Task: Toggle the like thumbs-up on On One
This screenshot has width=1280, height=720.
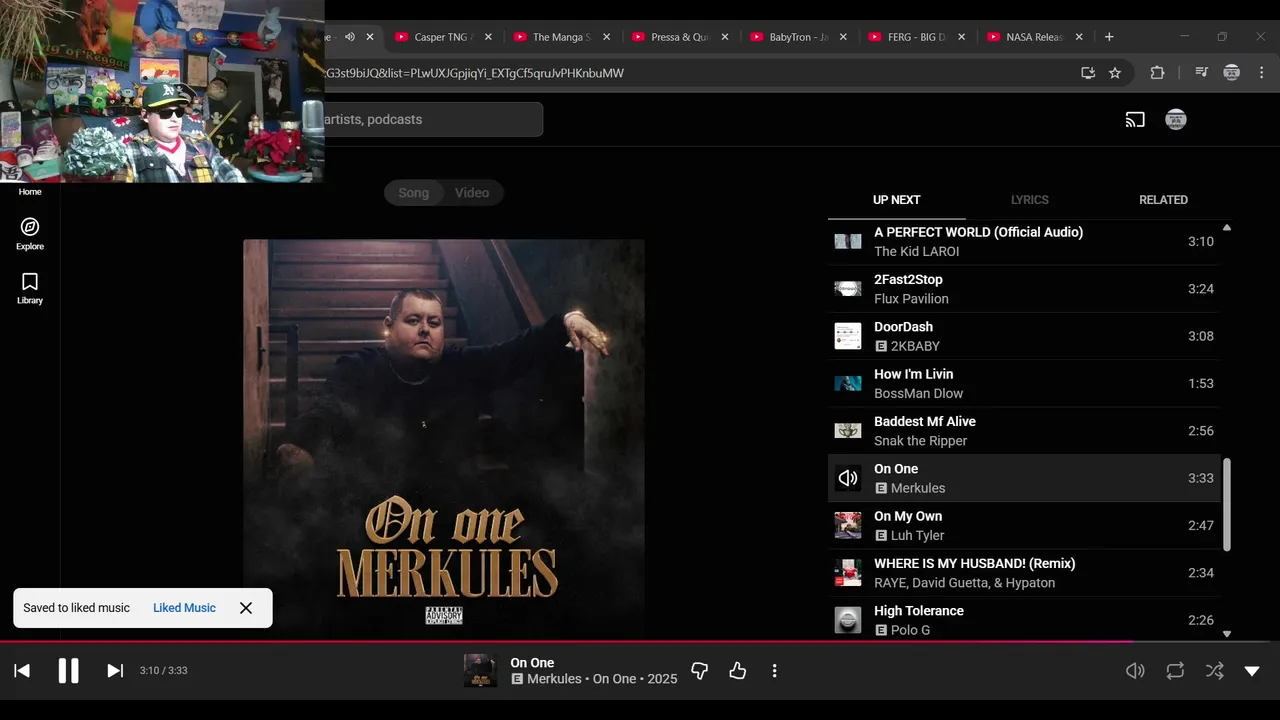Action: 738,671
